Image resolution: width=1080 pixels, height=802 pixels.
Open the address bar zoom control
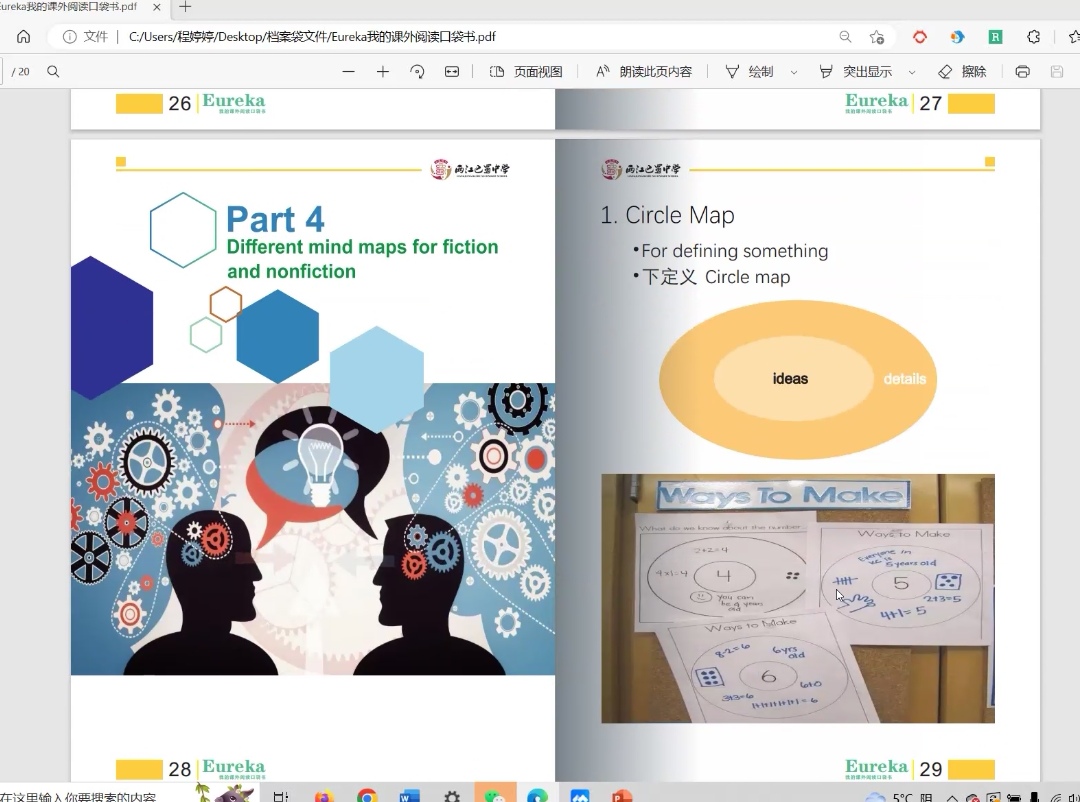coord(845,37)
